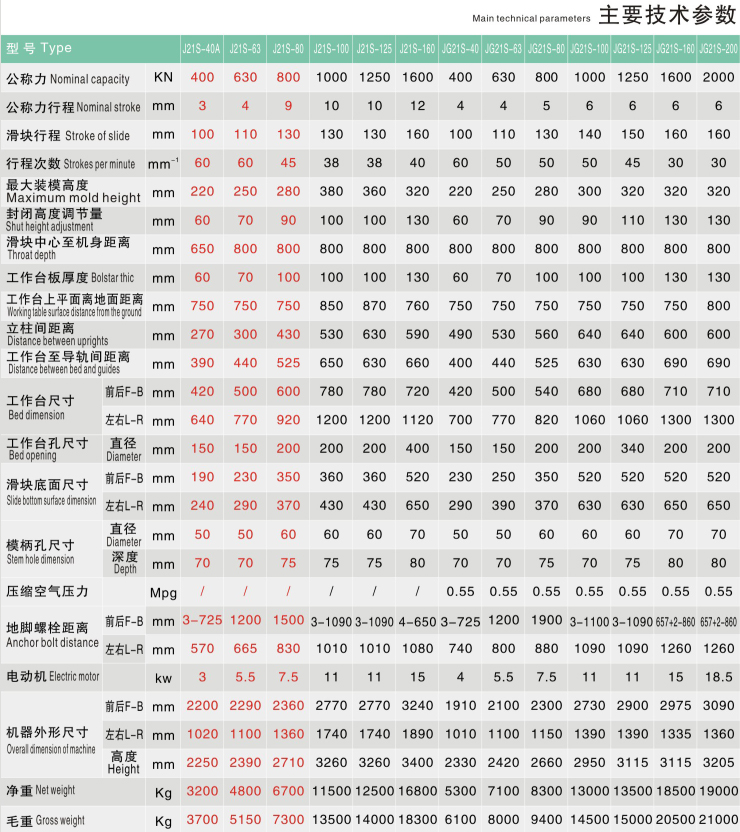The image size is (740, 832).
Task: Click Bed opening diameter value '340'
Action: pos(632,449)
